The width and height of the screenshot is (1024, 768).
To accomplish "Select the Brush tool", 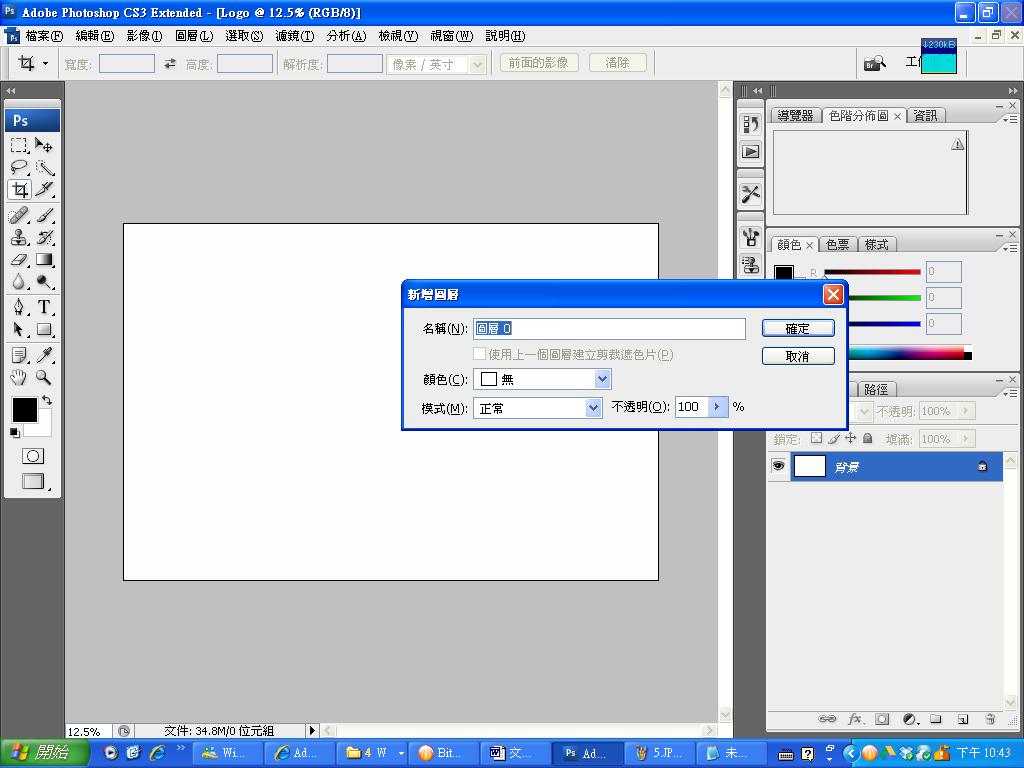I will pyautogui.click(x=44, y=215).
